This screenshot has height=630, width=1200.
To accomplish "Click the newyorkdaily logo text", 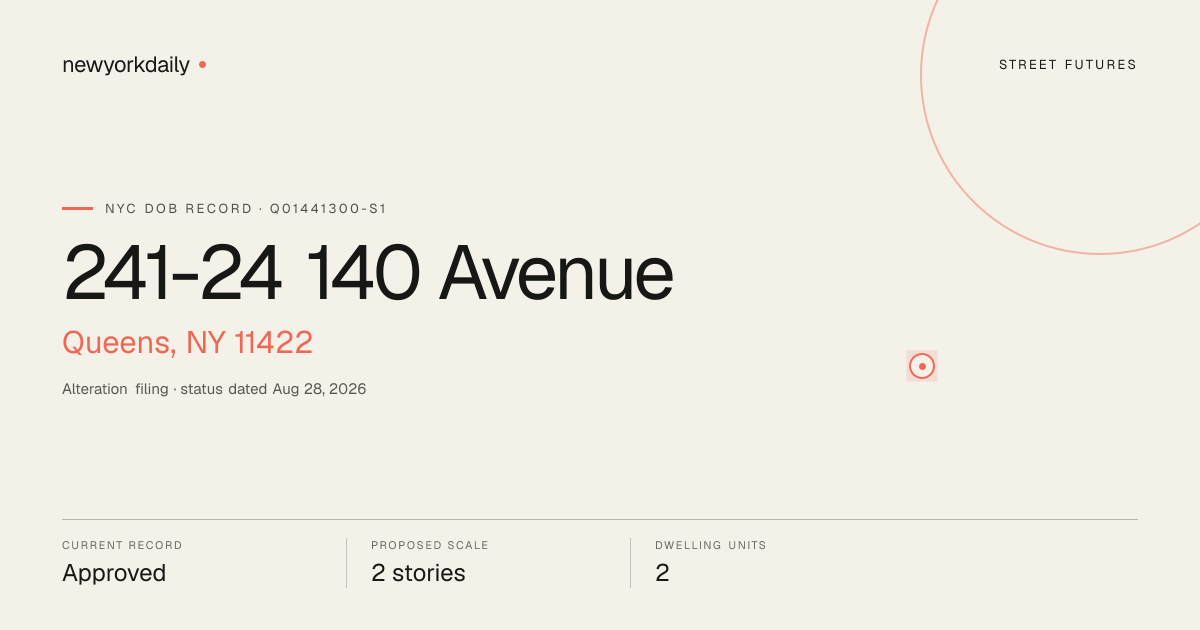I will tap(126, 66).
